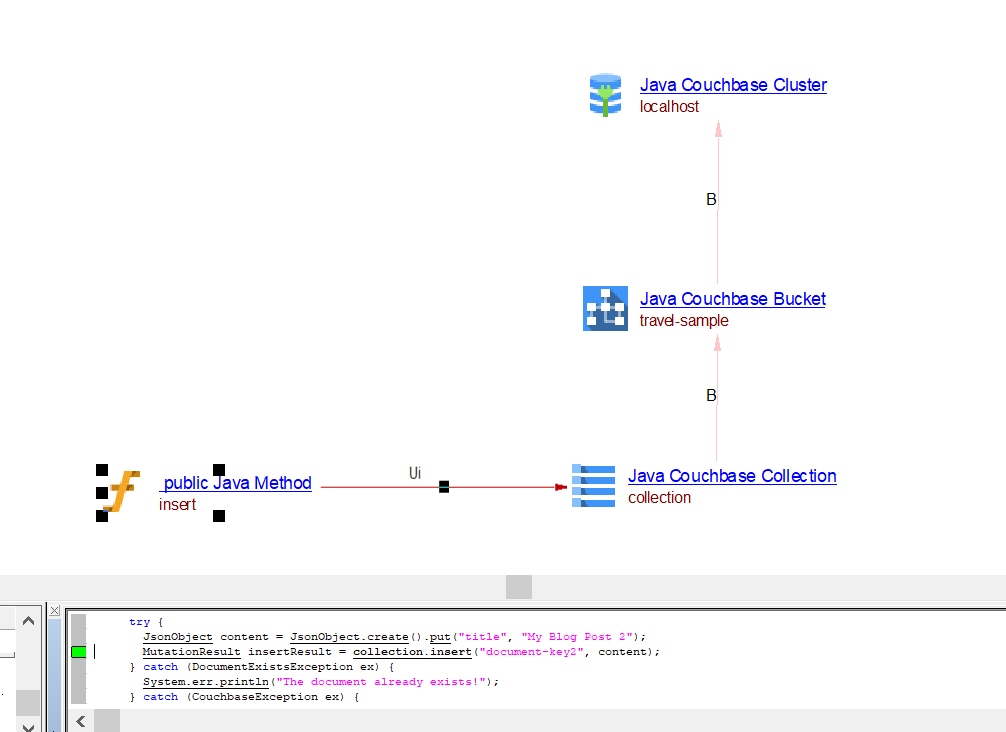Viewport: 1006px width, 732px height.
Task: Close the source code pane
Action: [x=55, y=610]
